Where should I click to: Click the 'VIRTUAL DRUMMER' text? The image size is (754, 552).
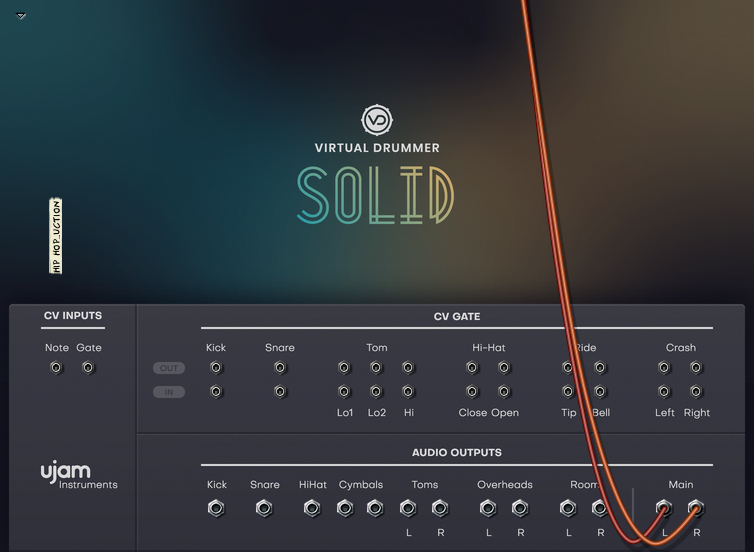pyautogui.click(x=377, y=148)
